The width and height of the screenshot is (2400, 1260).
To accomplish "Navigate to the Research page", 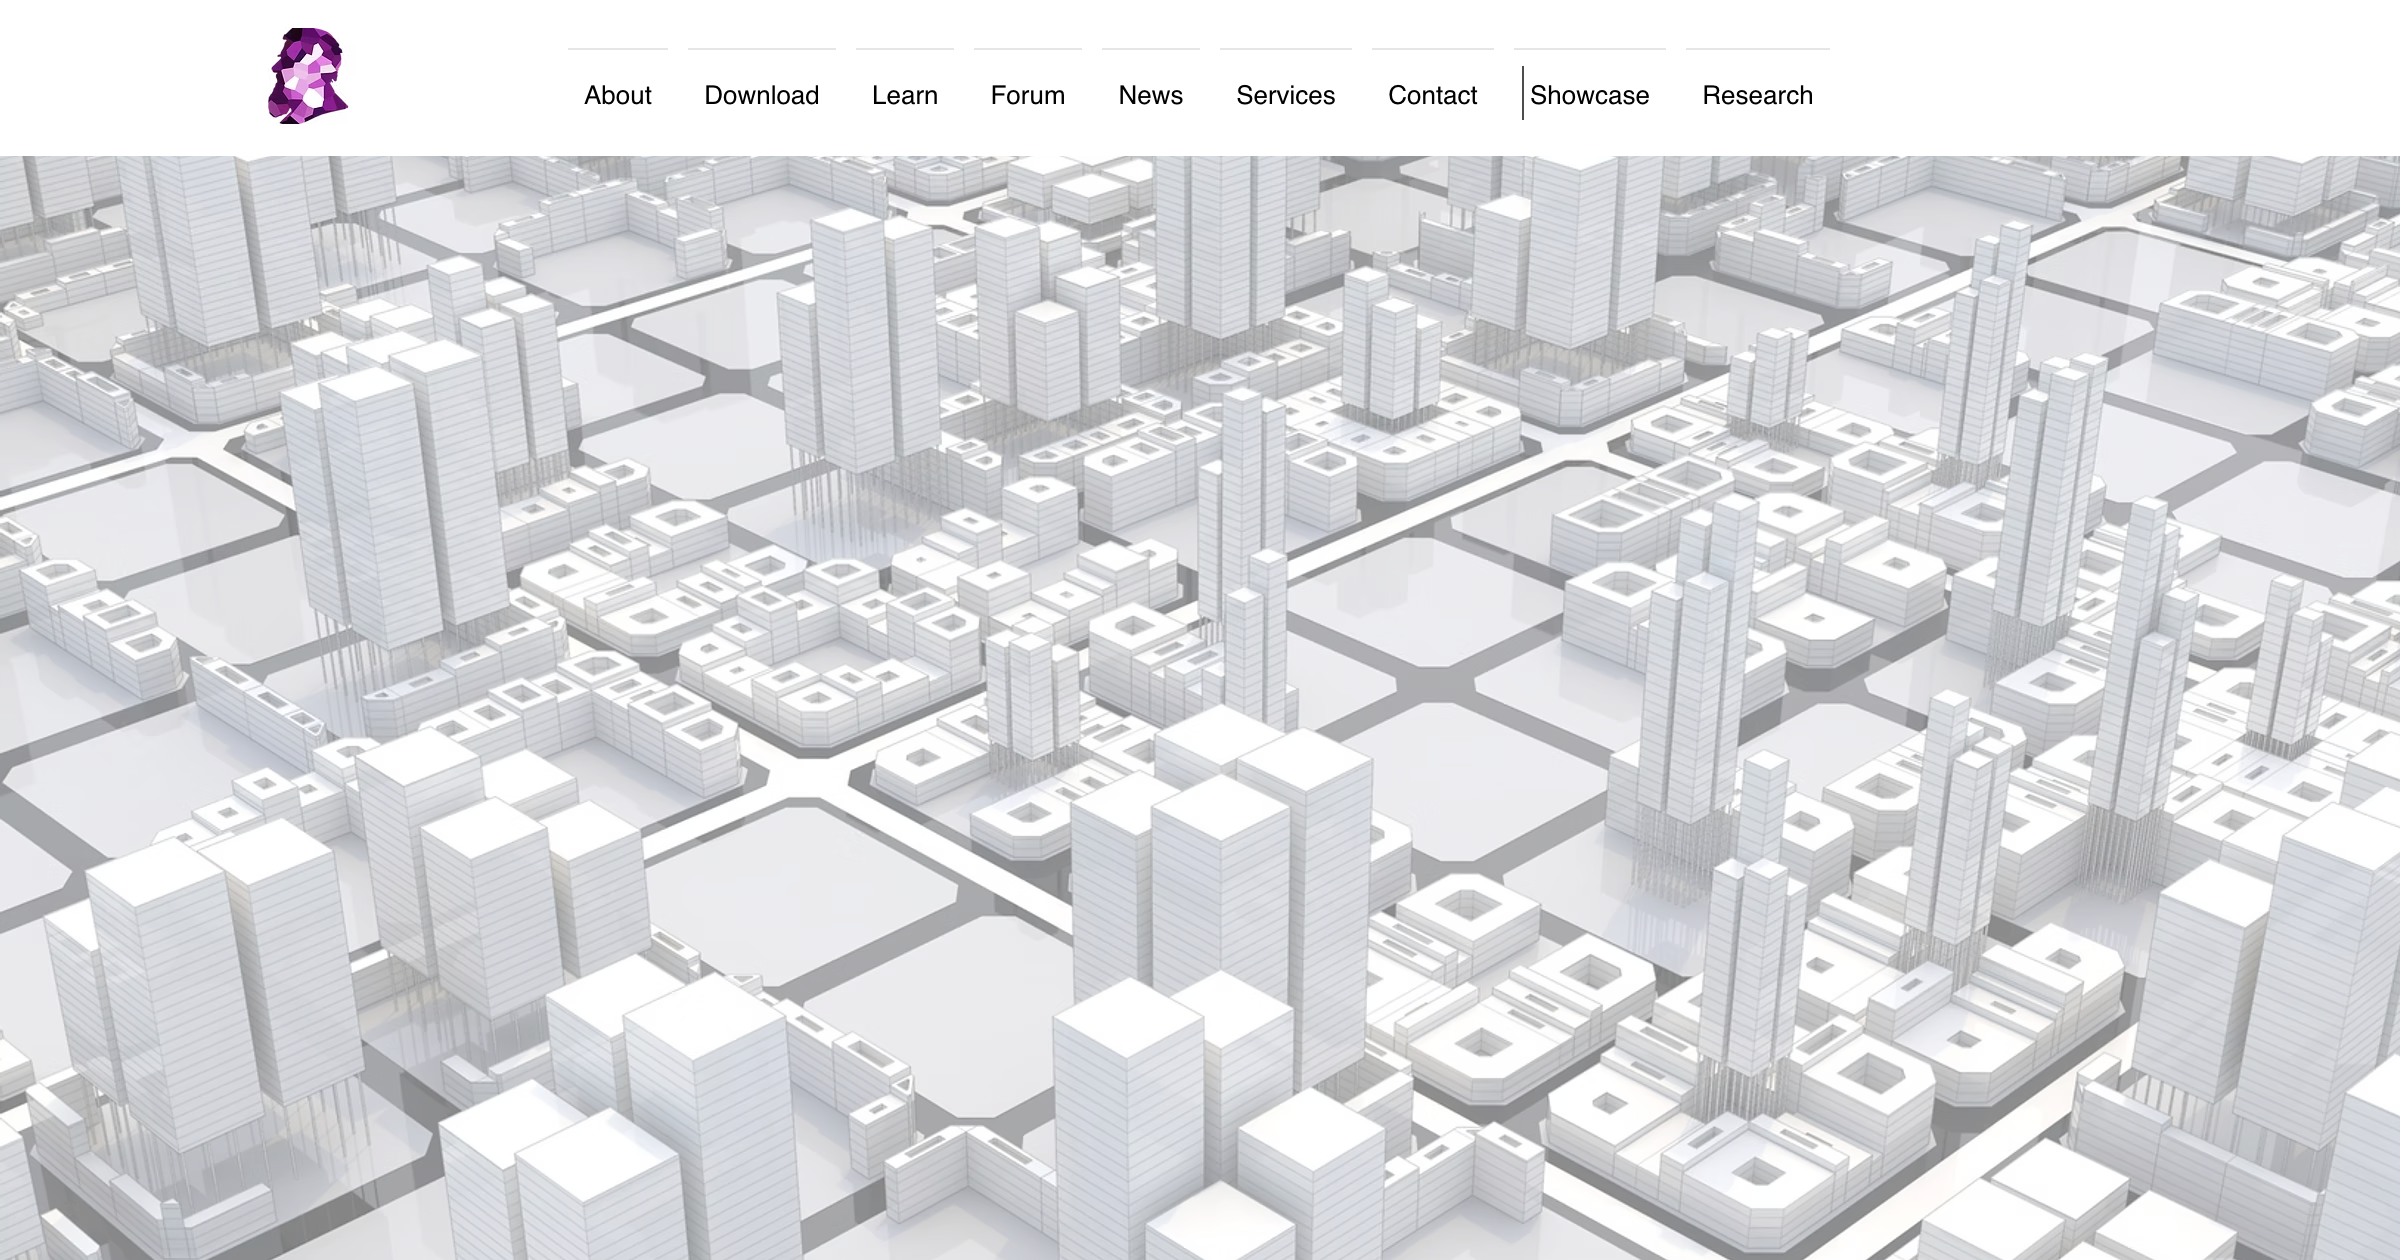I will click(1758, 95).
